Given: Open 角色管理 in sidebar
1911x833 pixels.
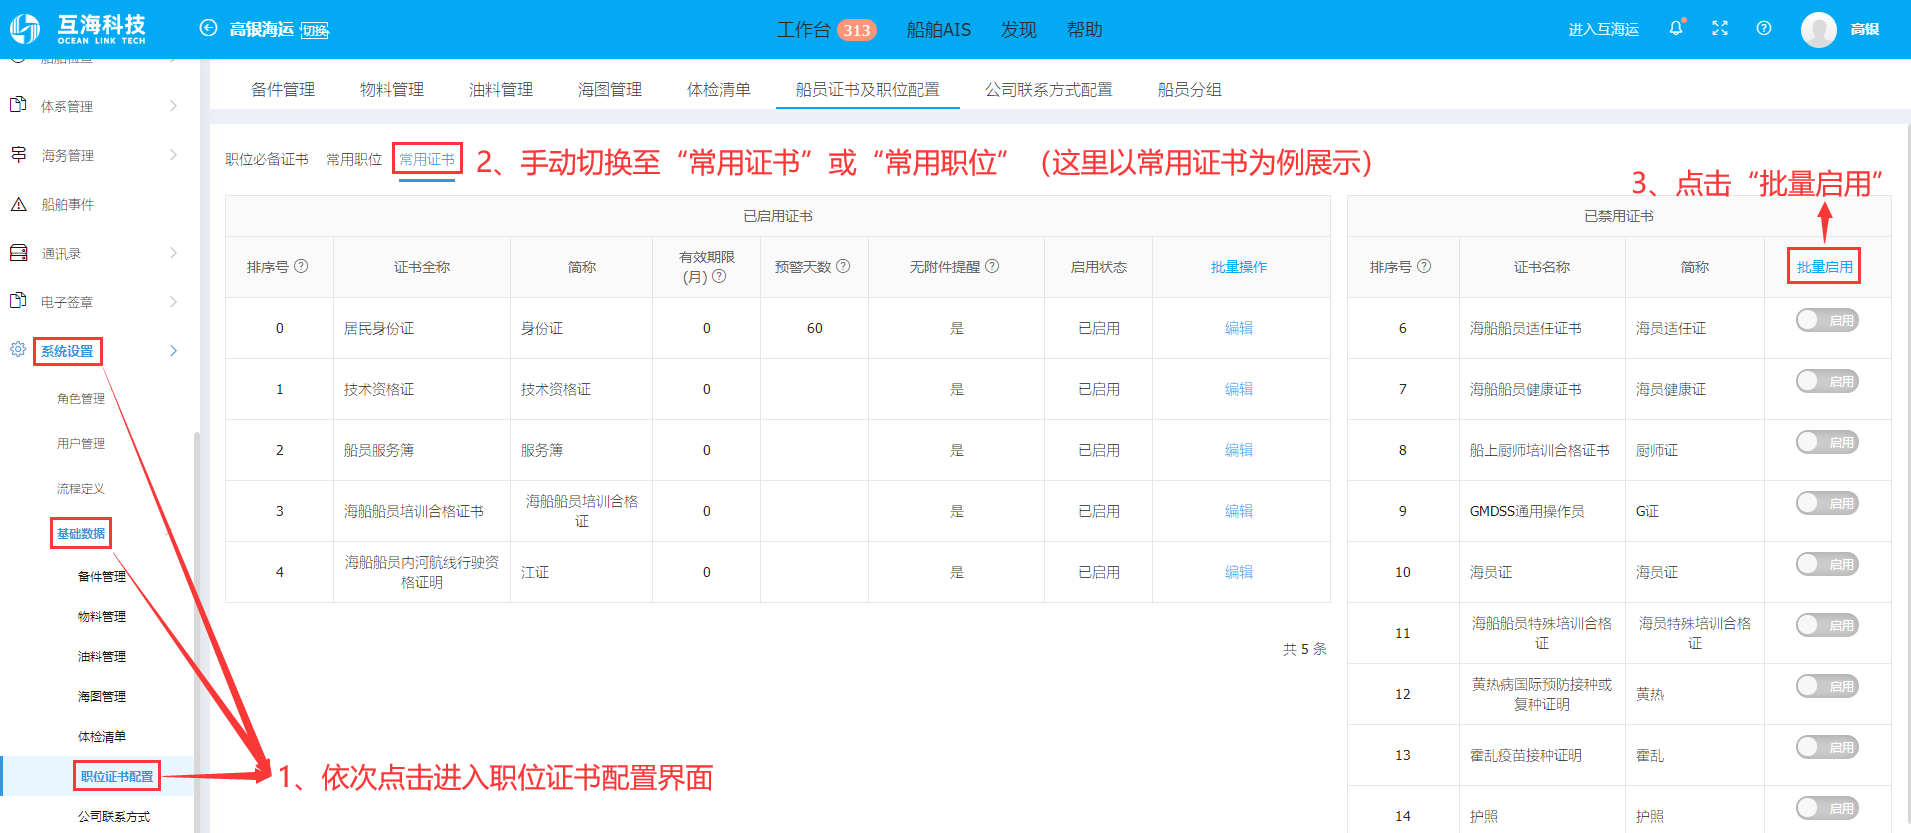Looking at the screenshot, I should pos(81,398).
